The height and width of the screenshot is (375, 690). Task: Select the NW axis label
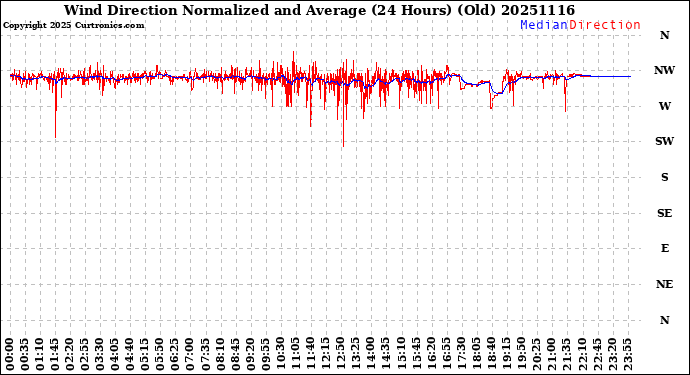664,70
